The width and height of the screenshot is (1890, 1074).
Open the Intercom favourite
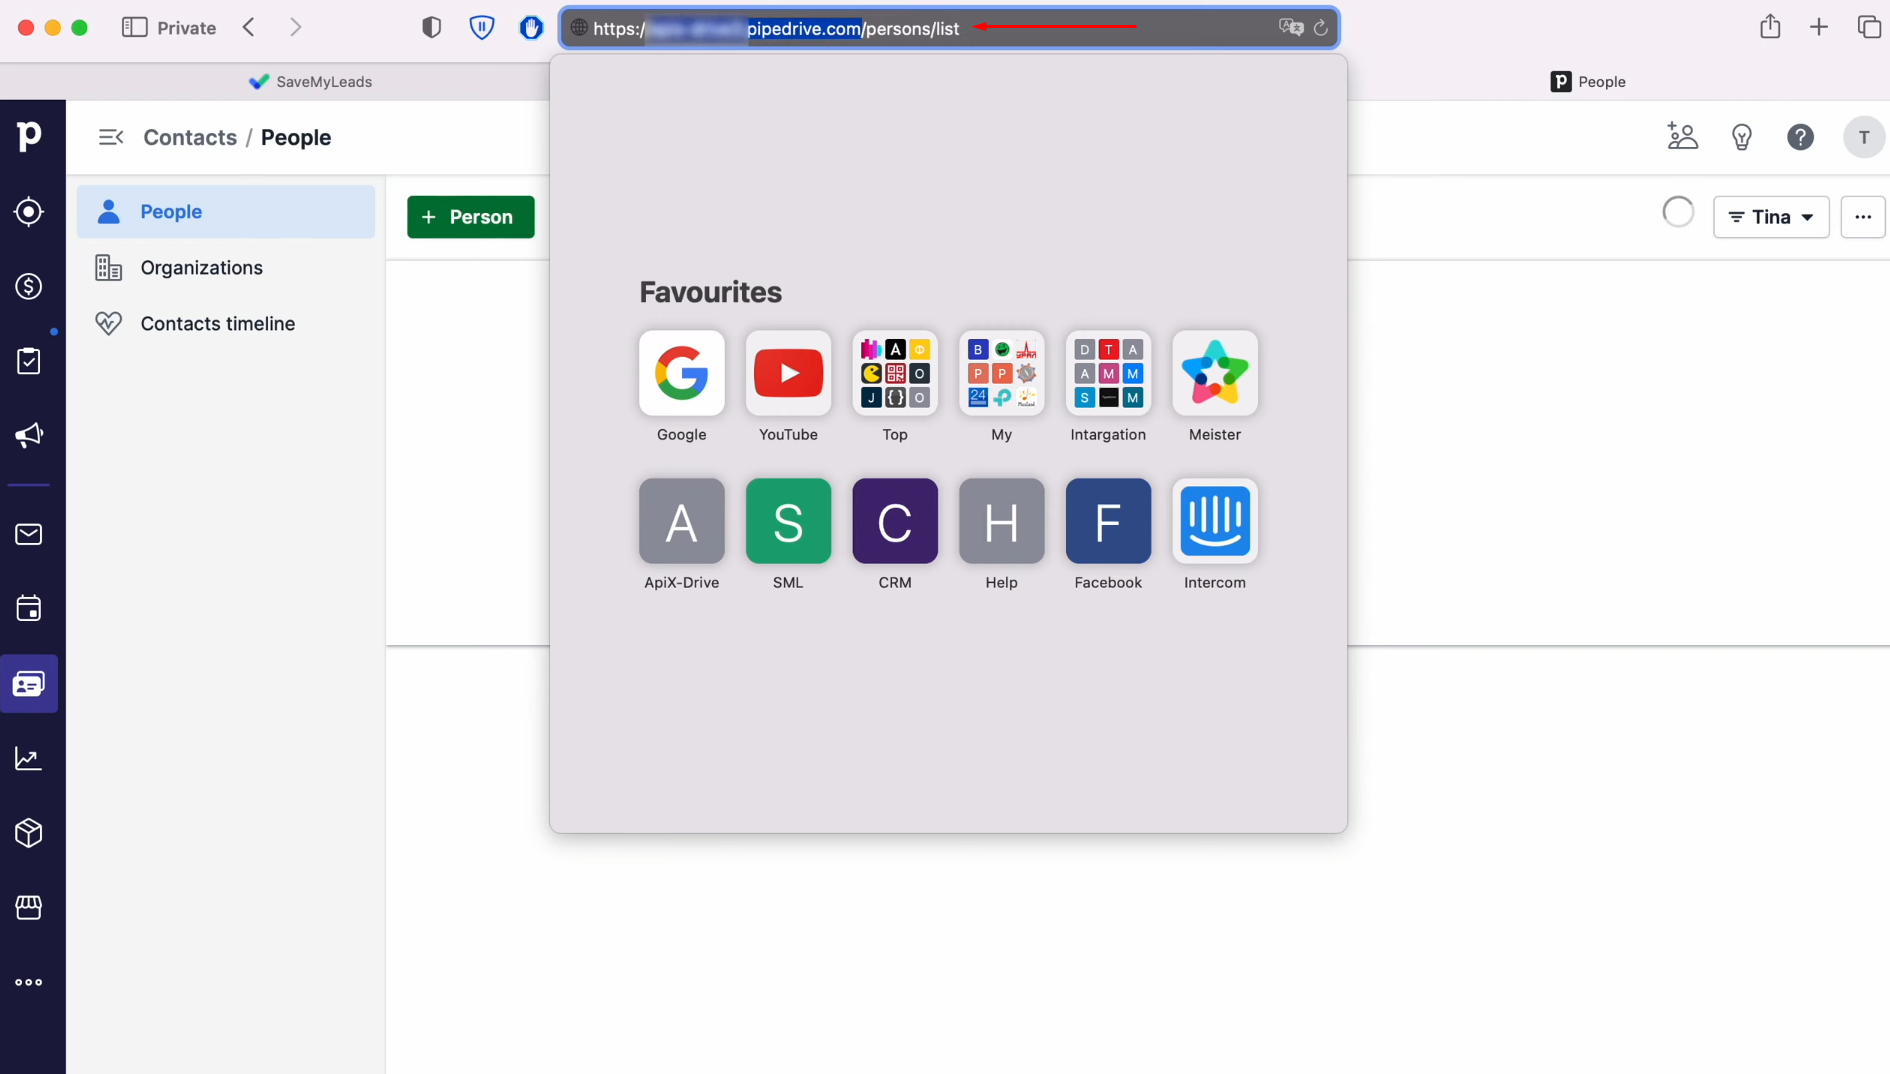coord(1215,521)
